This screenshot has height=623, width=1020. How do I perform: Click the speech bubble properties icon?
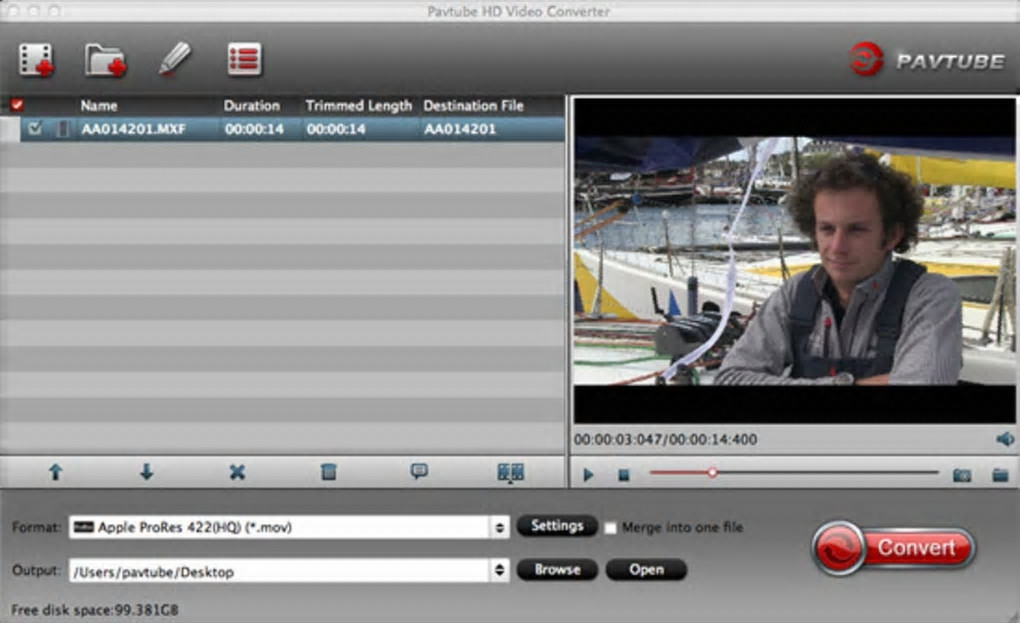pyautogui.click(x=419, y=471)
